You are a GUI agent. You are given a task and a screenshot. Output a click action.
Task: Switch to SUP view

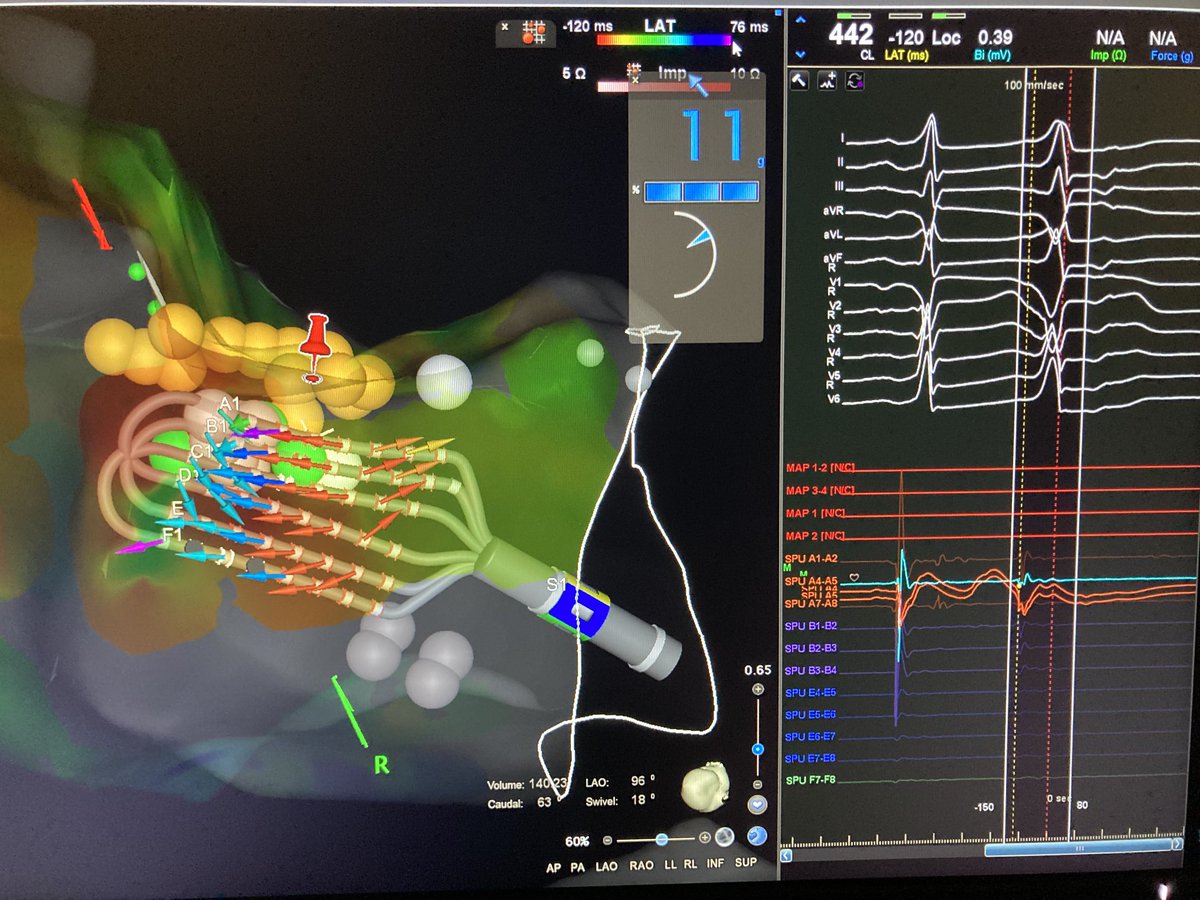coord(745,862)
